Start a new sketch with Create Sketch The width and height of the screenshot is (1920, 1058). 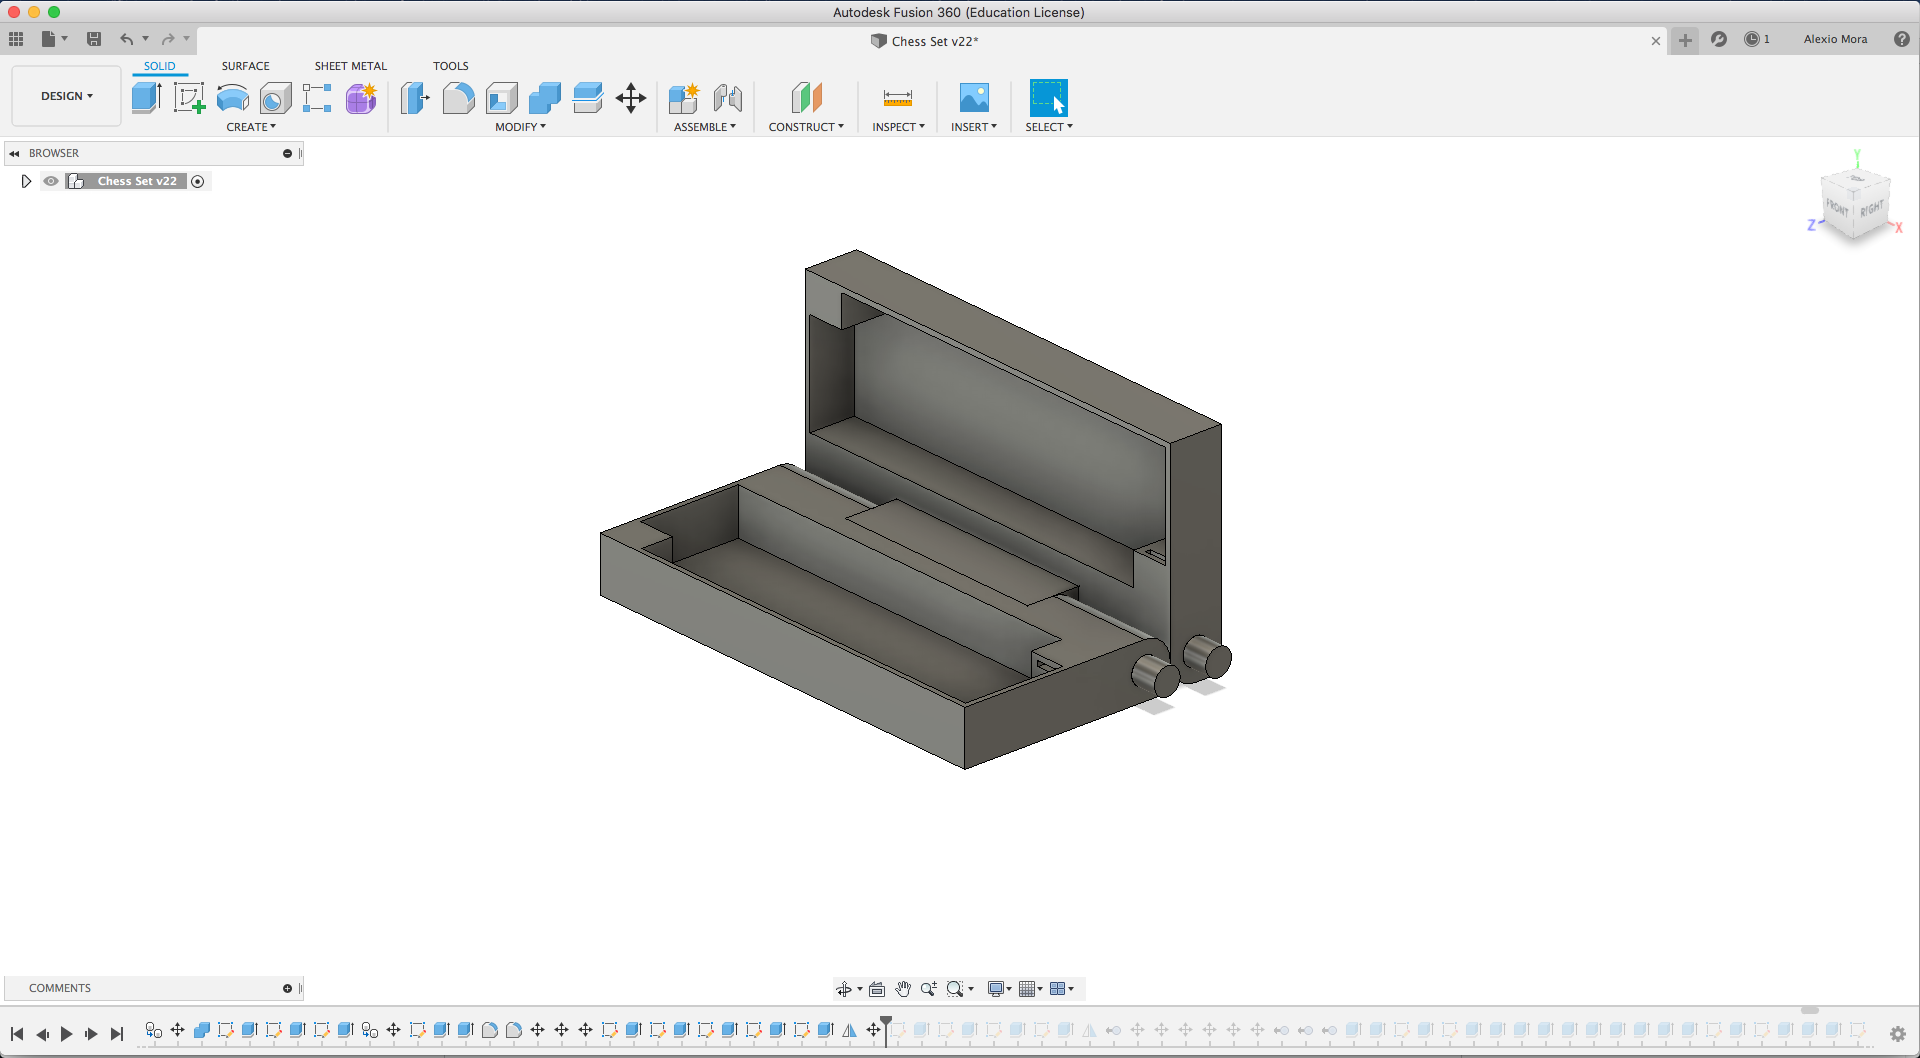[x=189, y=98]
